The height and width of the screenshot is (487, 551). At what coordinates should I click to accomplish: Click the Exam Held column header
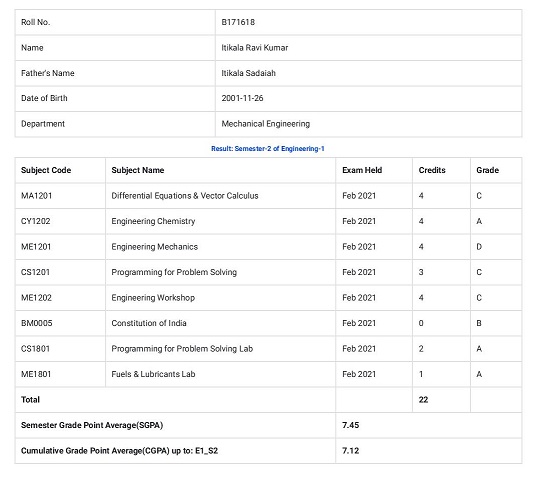(362, 170)
